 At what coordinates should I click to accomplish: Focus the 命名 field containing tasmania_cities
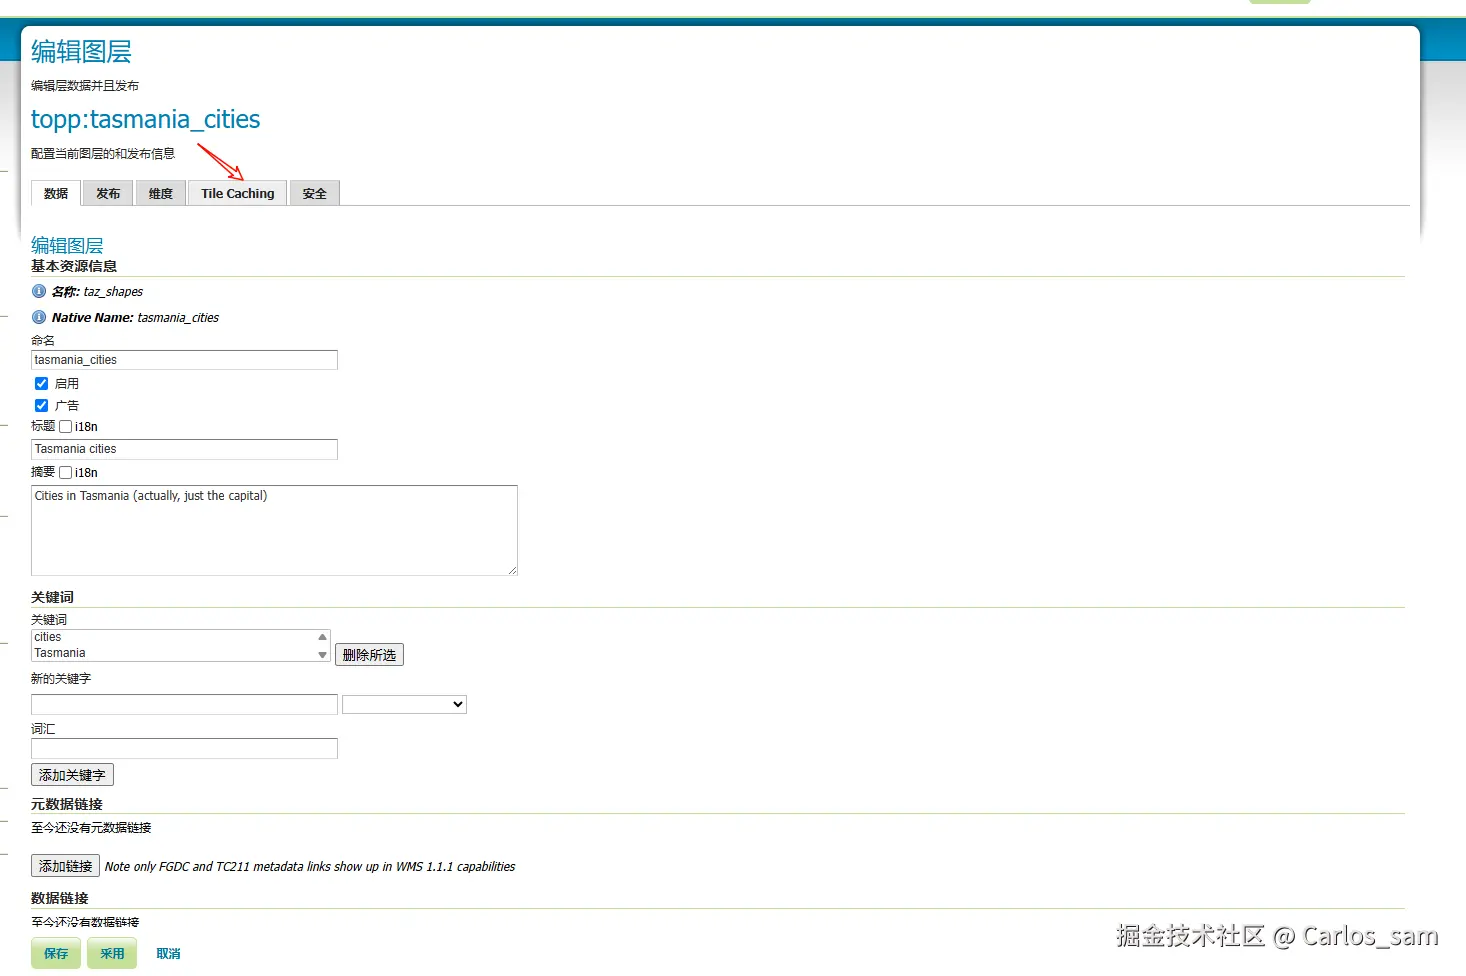184,360
